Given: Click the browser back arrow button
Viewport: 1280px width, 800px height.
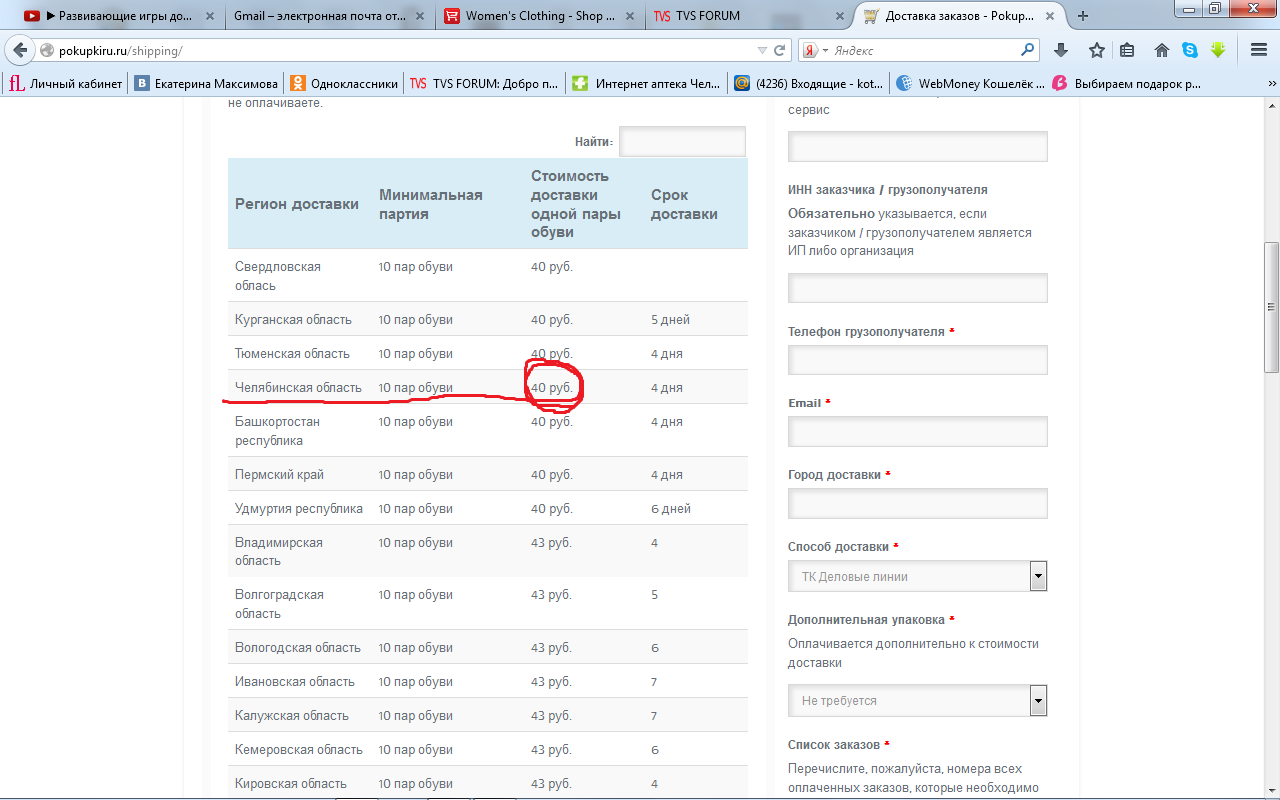Looking at the screenshot, I should [20, 50].
